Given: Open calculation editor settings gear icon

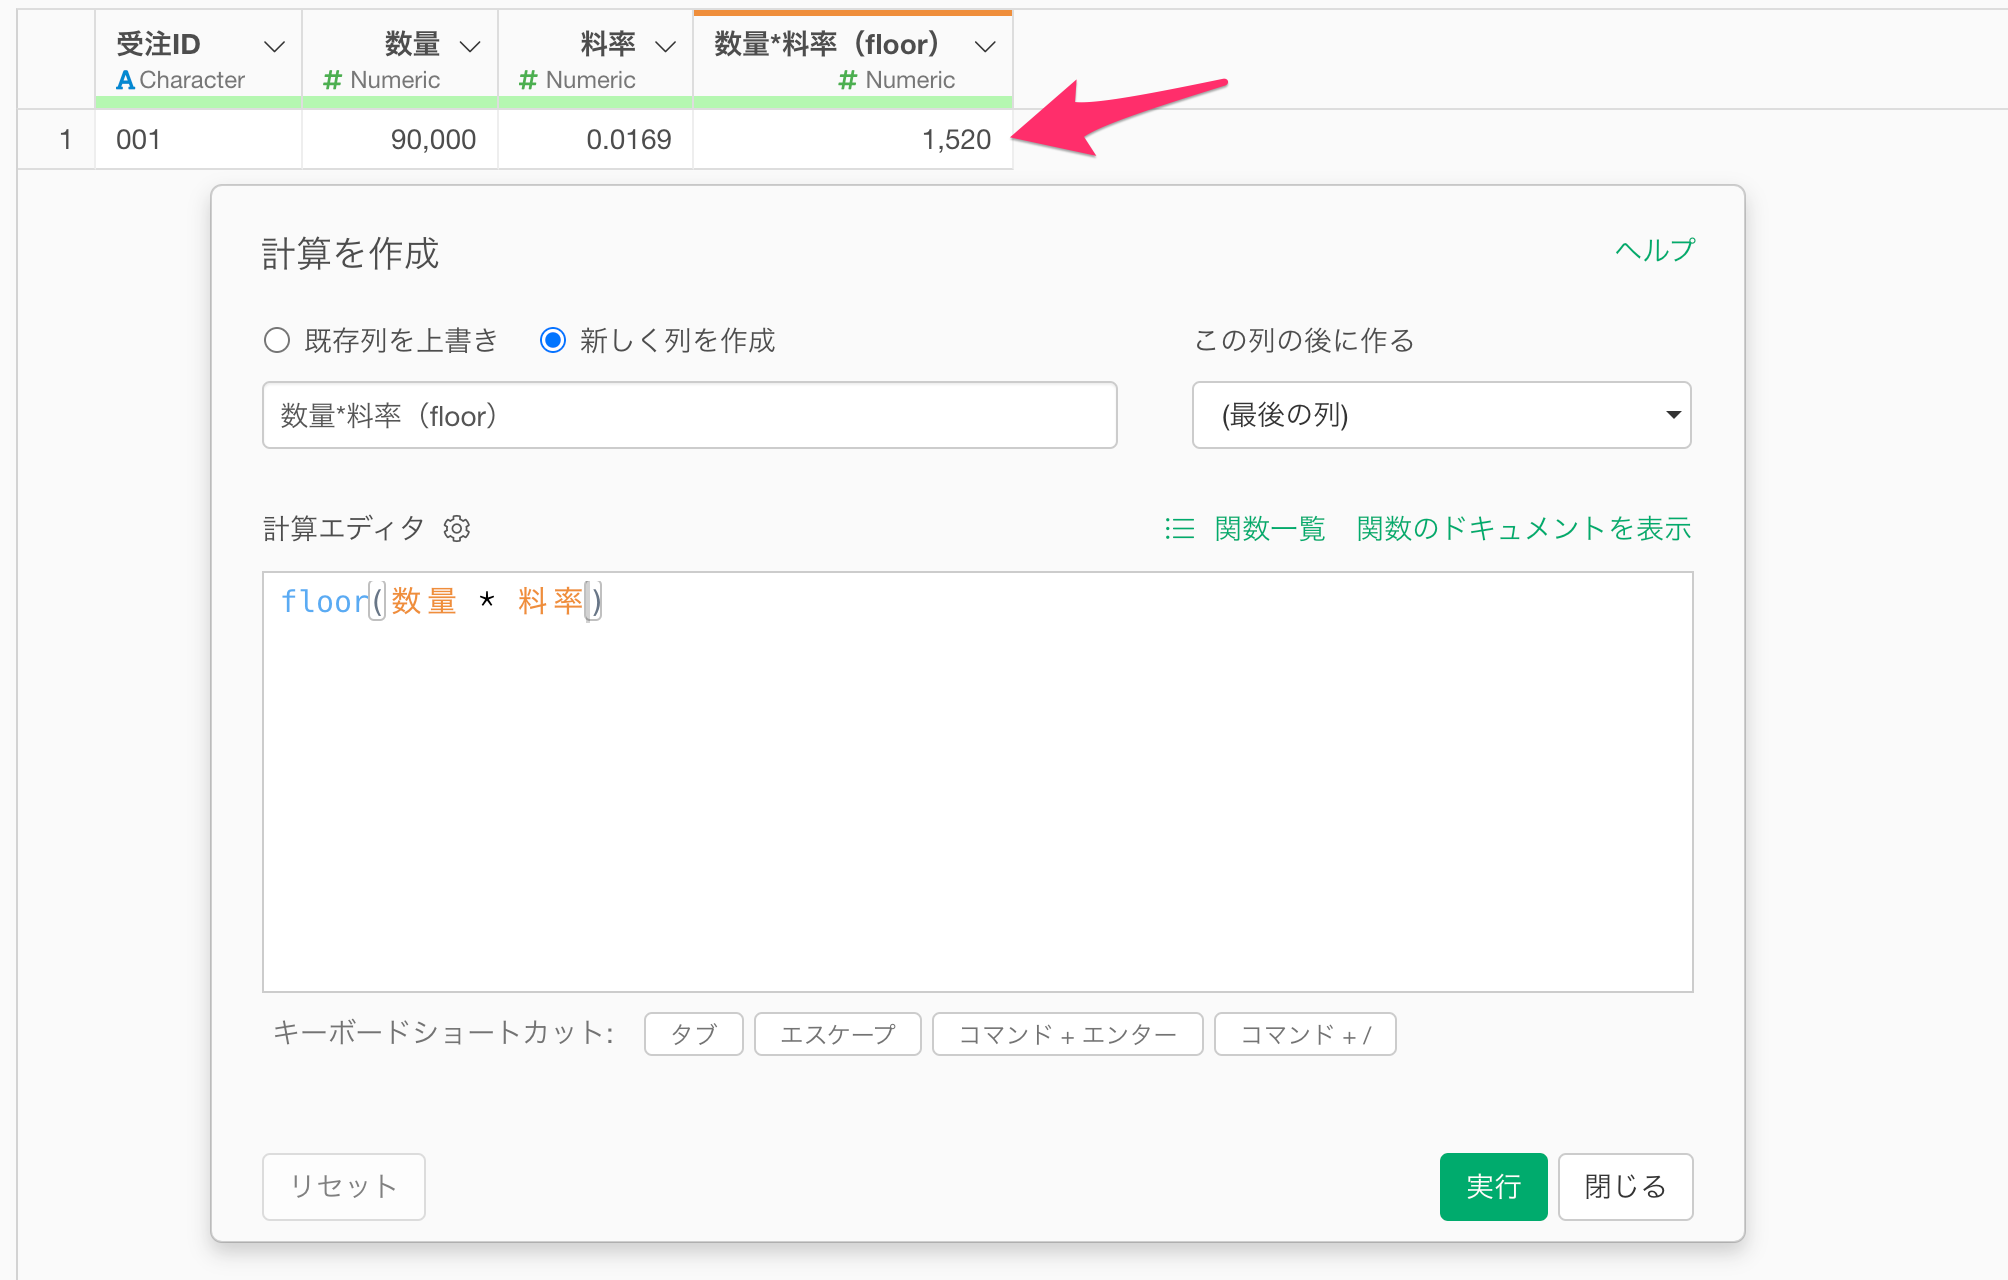Looking at the screenshot, I should coord(457,528).
